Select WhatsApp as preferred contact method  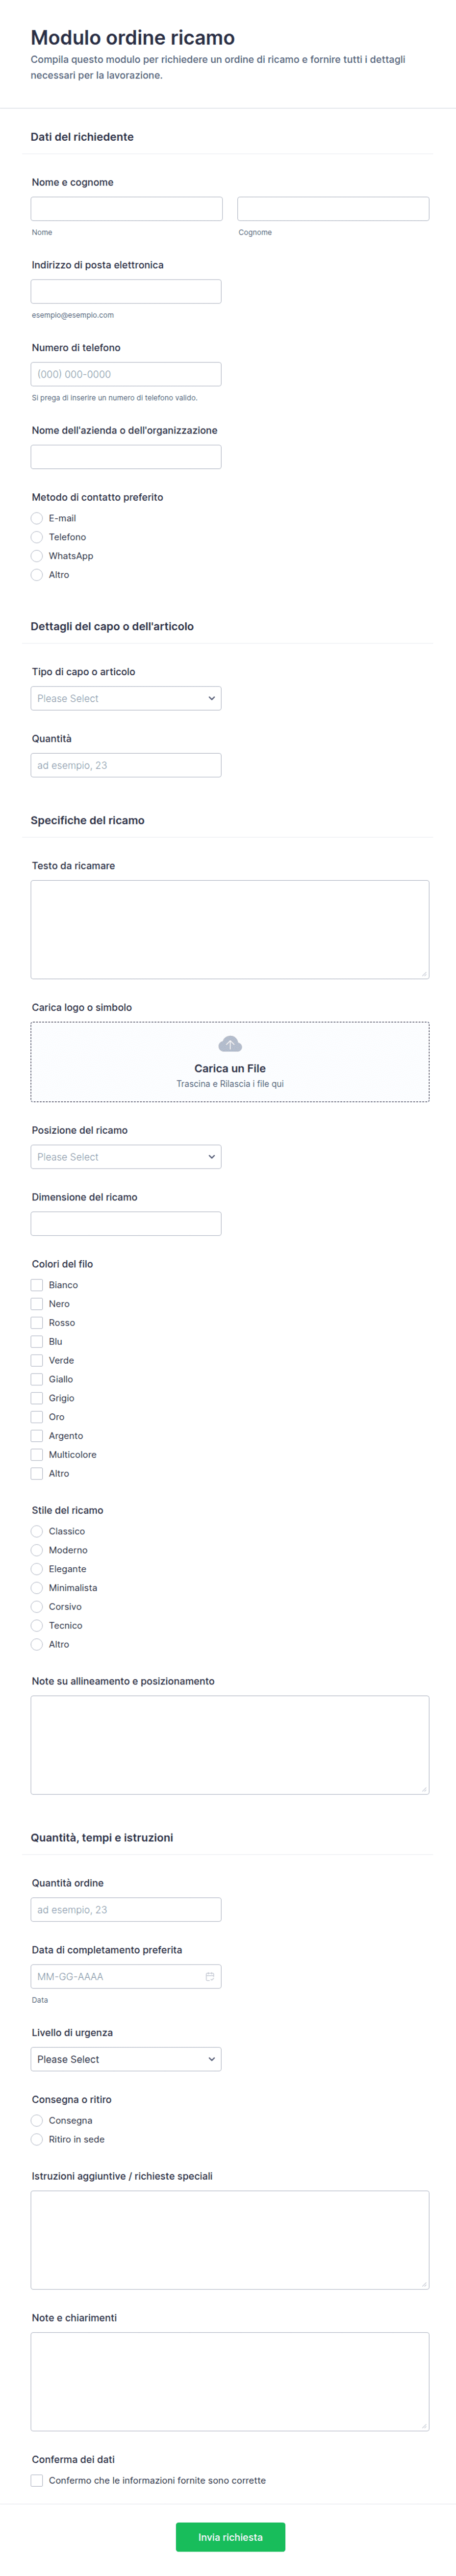[x=37, y=556]
